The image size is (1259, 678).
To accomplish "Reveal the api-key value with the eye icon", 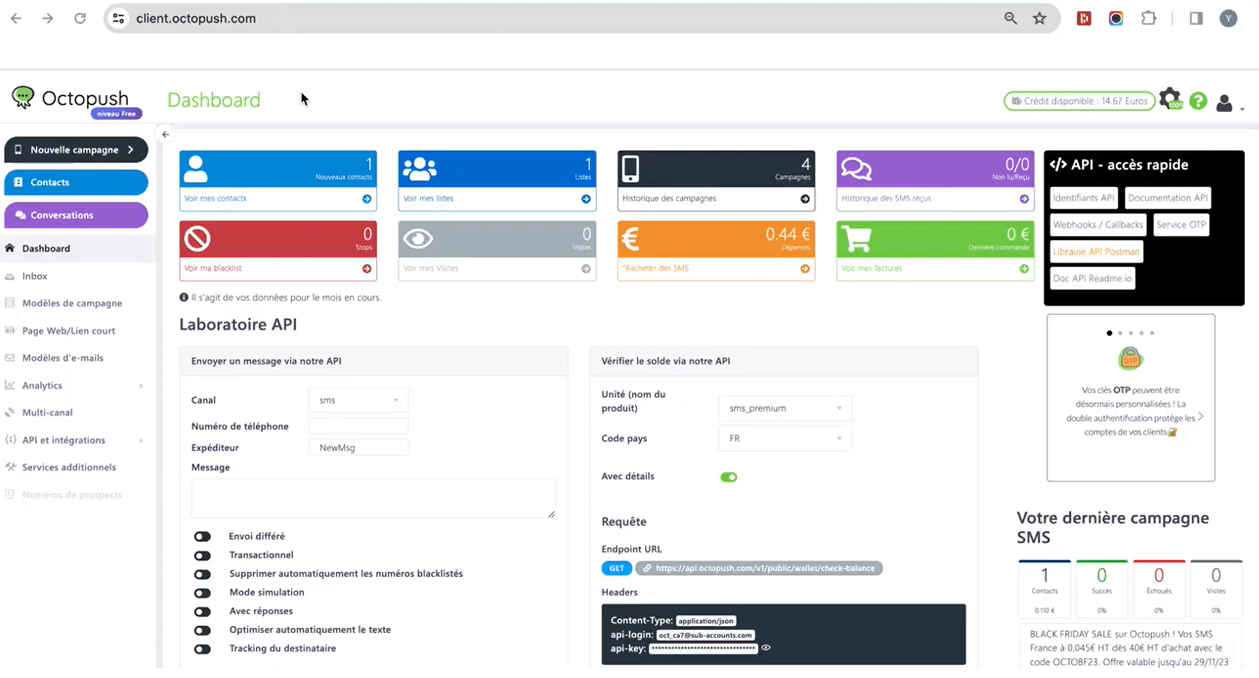I will click(766, 648).
